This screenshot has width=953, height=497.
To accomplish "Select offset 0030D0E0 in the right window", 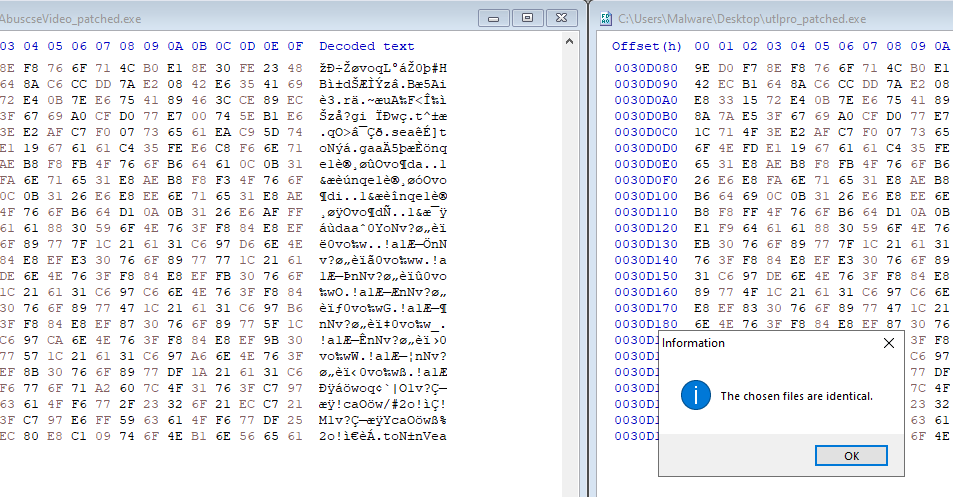I will tap(645, 164).
